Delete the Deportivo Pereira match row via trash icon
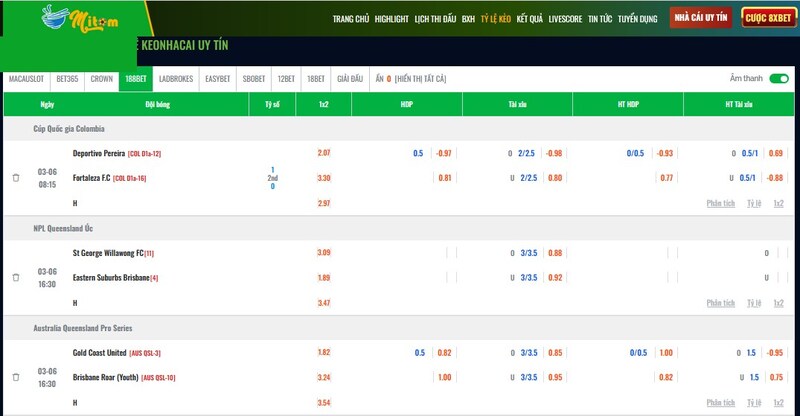The width and height of the screenshot is (800, 416). 16,178
